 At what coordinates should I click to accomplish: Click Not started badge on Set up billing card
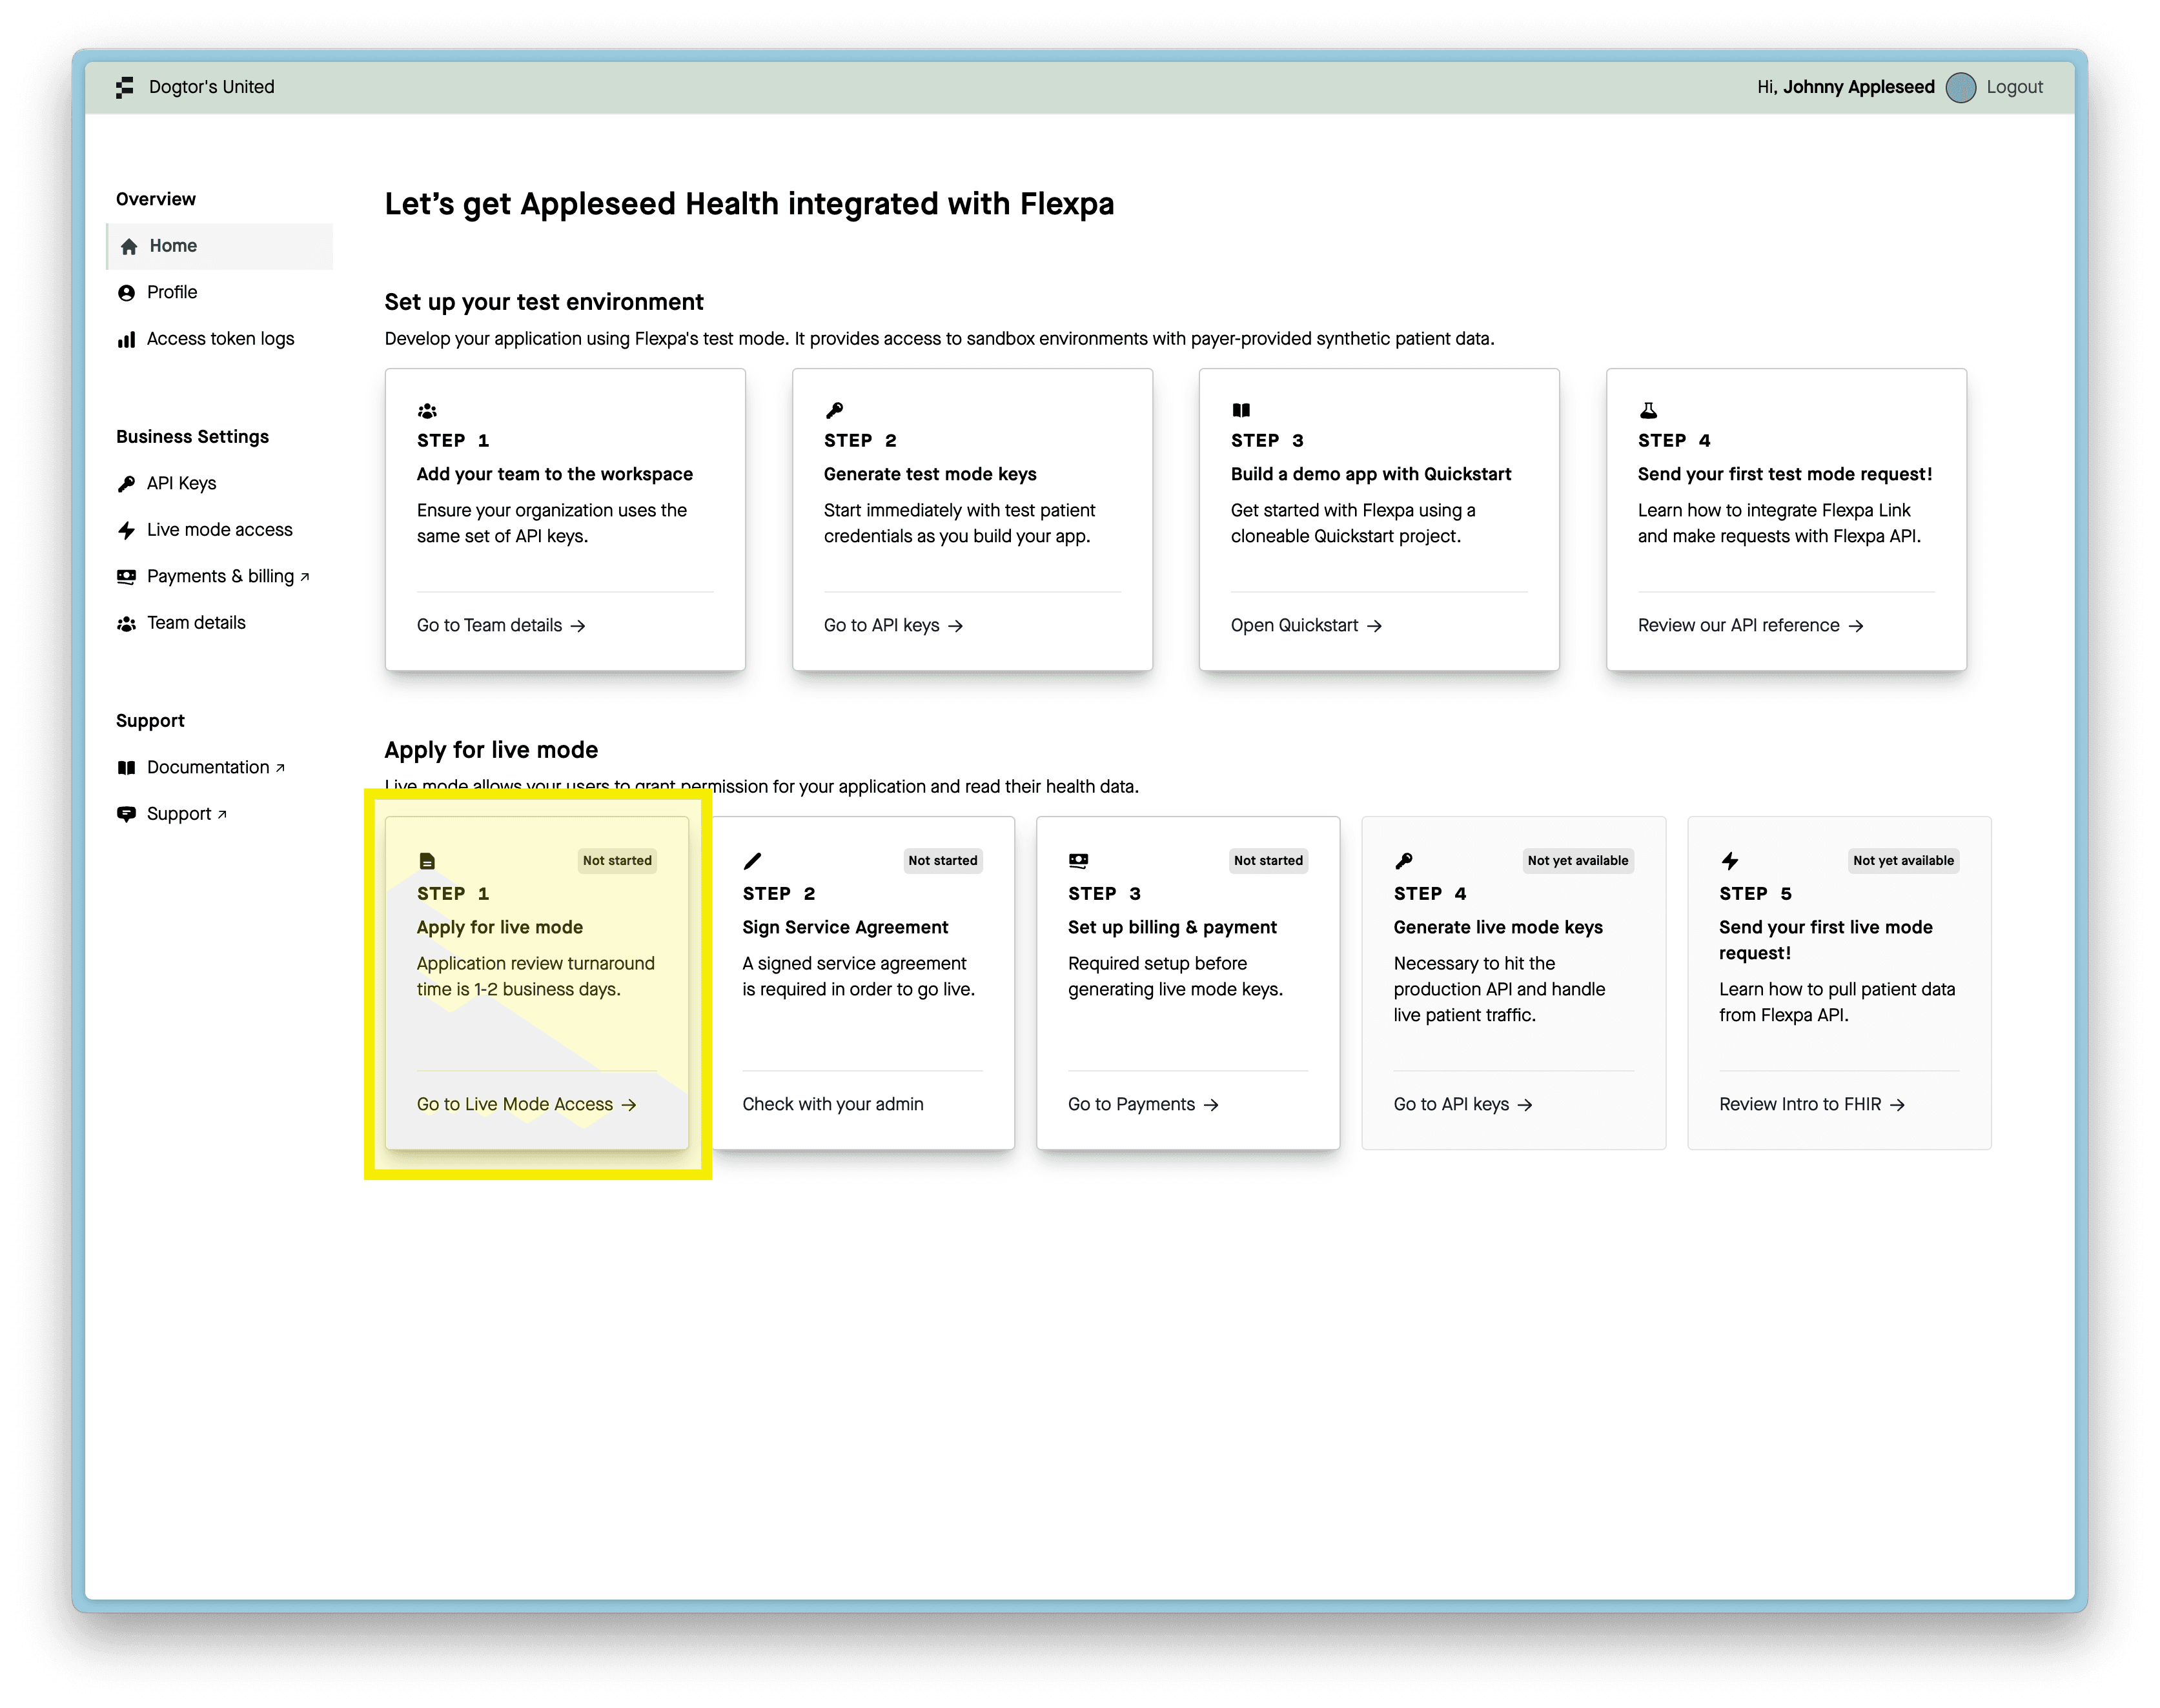[1268, 861]
